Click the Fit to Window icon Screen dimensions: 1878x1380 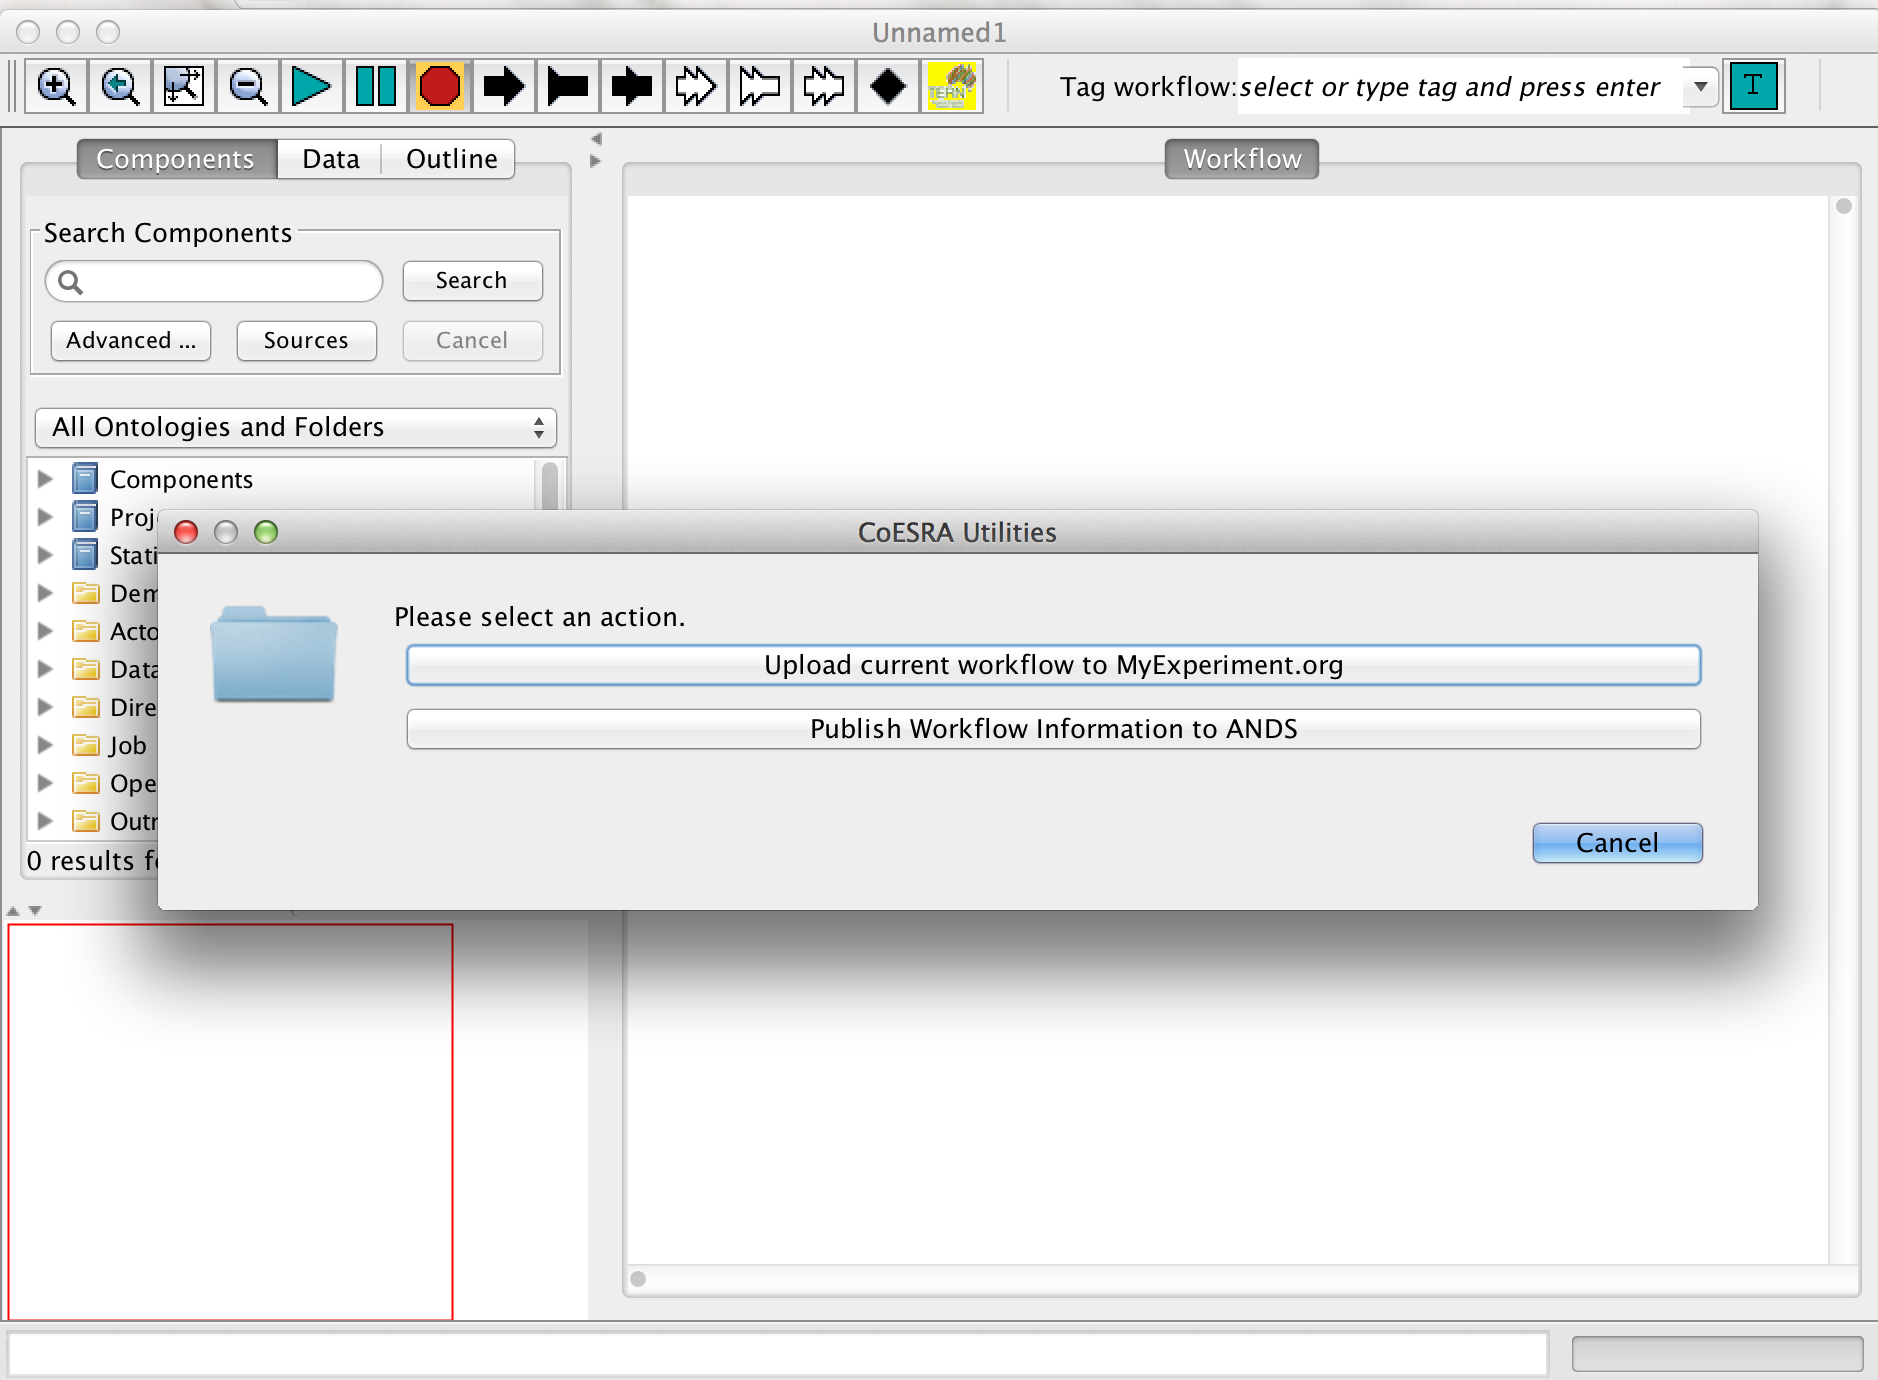tap(184, 86)
